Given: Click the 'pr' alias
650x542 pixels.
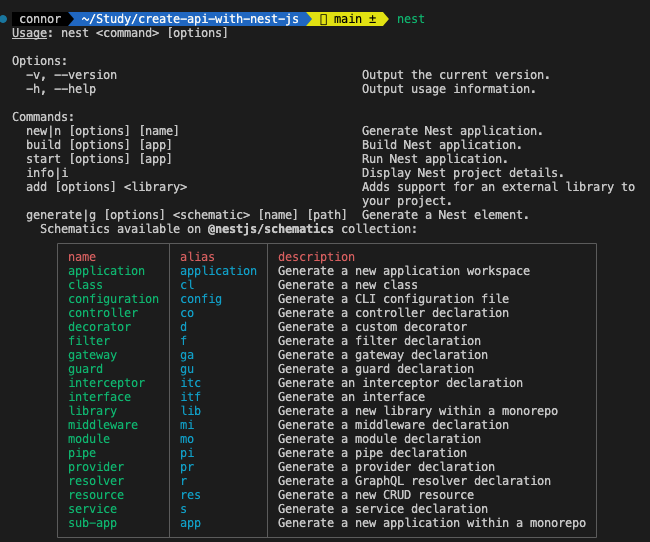Looking at the screenshot, I should coord(187,467).
